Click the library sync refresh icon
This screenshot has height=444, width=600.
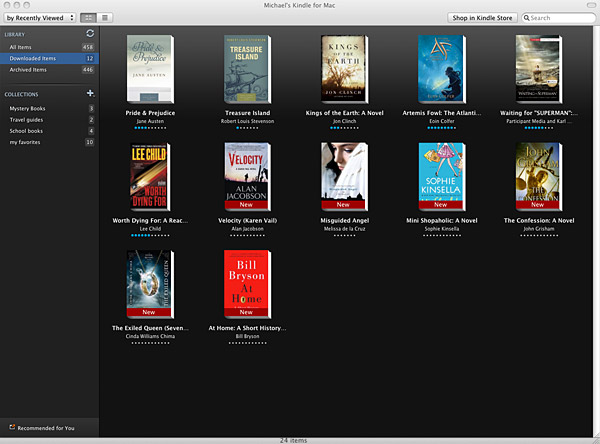pyautogui.click(x=91, y=34)
